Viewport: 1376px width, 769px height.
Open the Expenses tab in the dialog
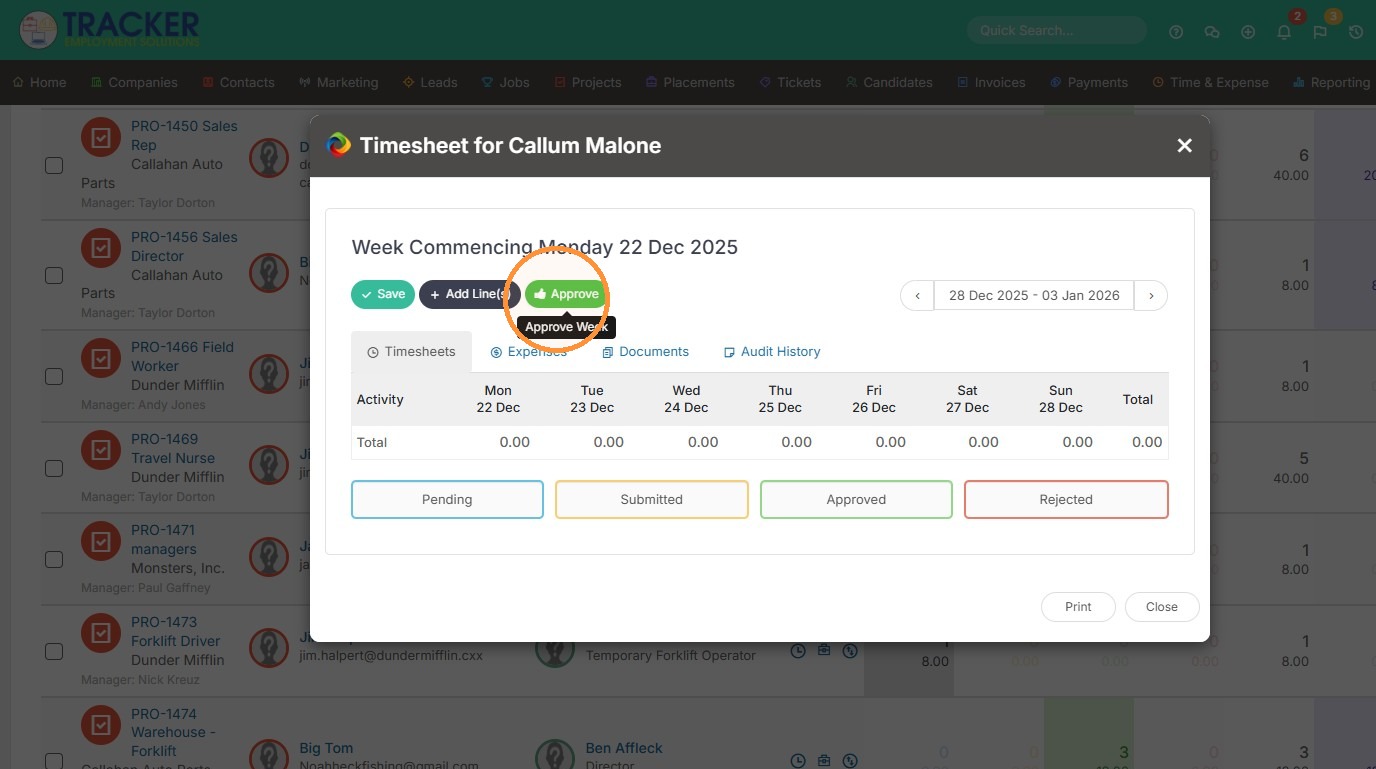pos(528,352)
